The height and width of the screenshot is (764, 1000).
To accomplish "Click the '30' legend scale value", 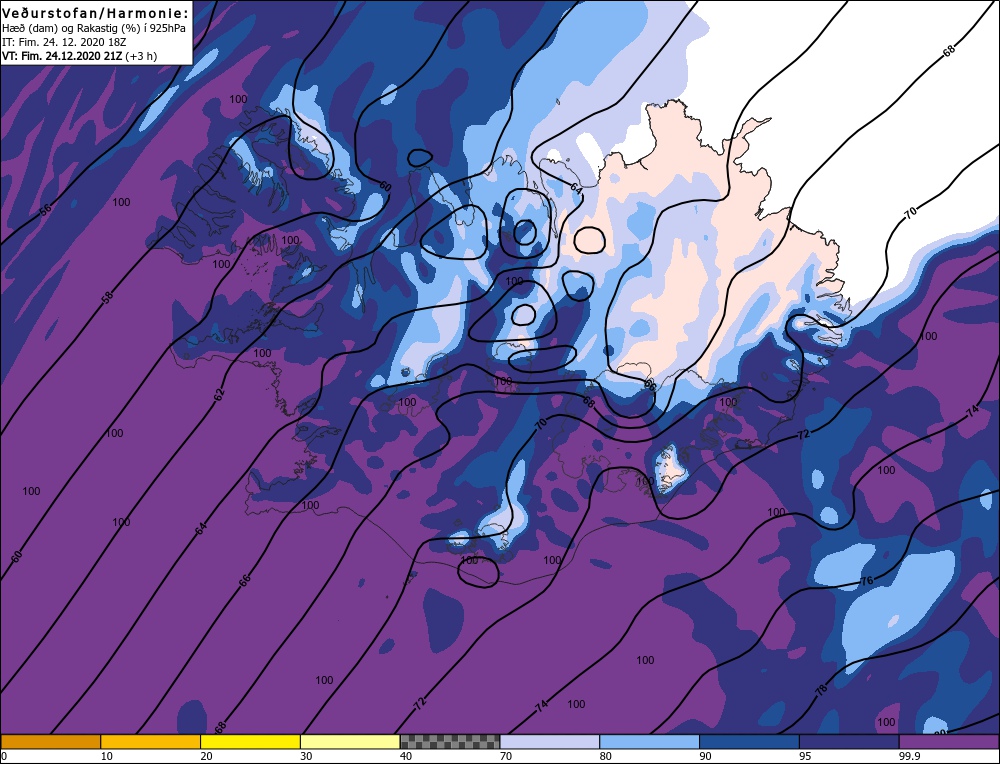I will coord(306,756).
